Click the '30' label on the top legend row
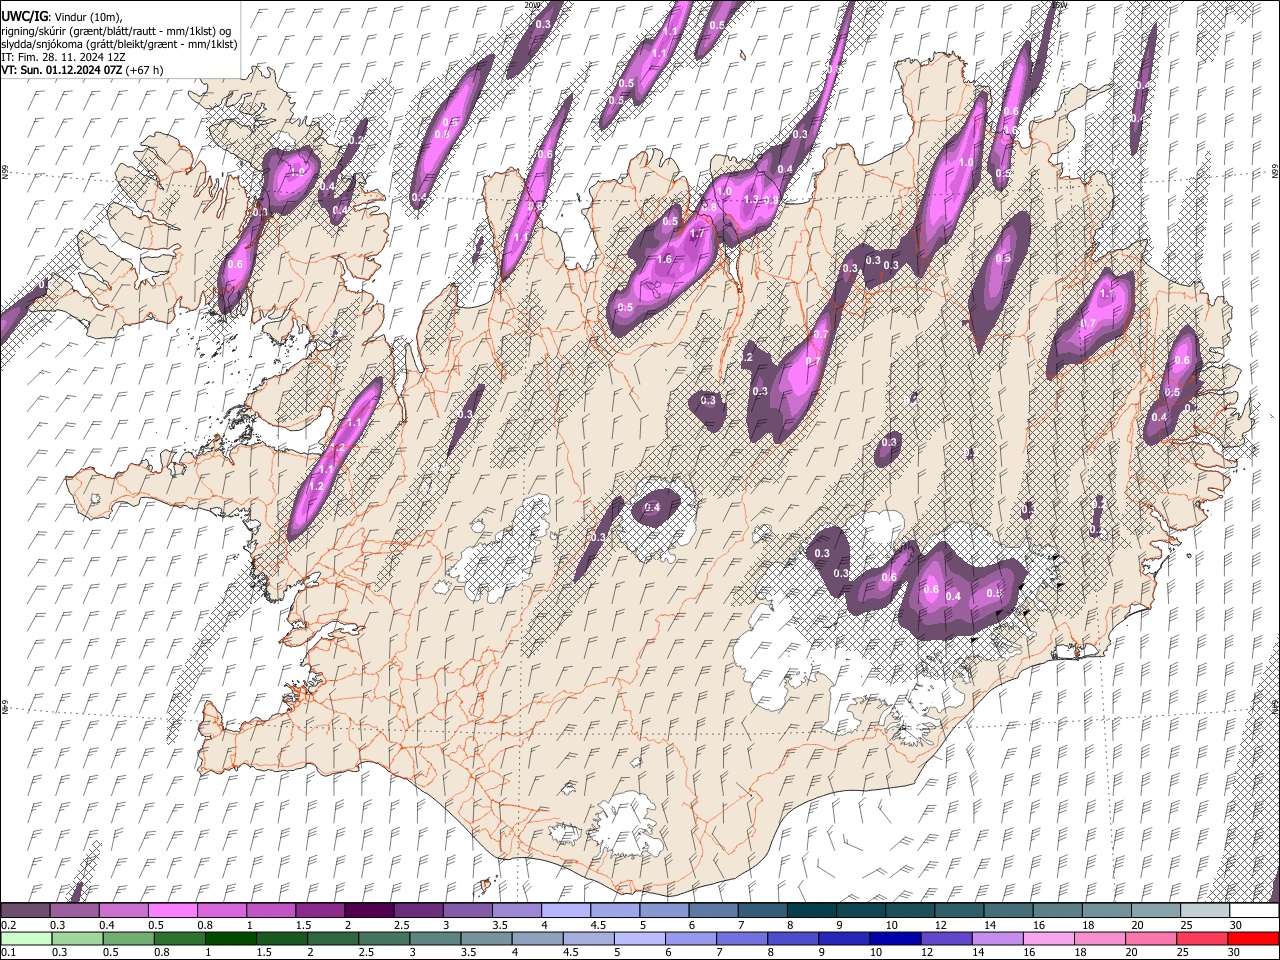The height and width of the screenshot is (960, 1280). click(1236, 925)
